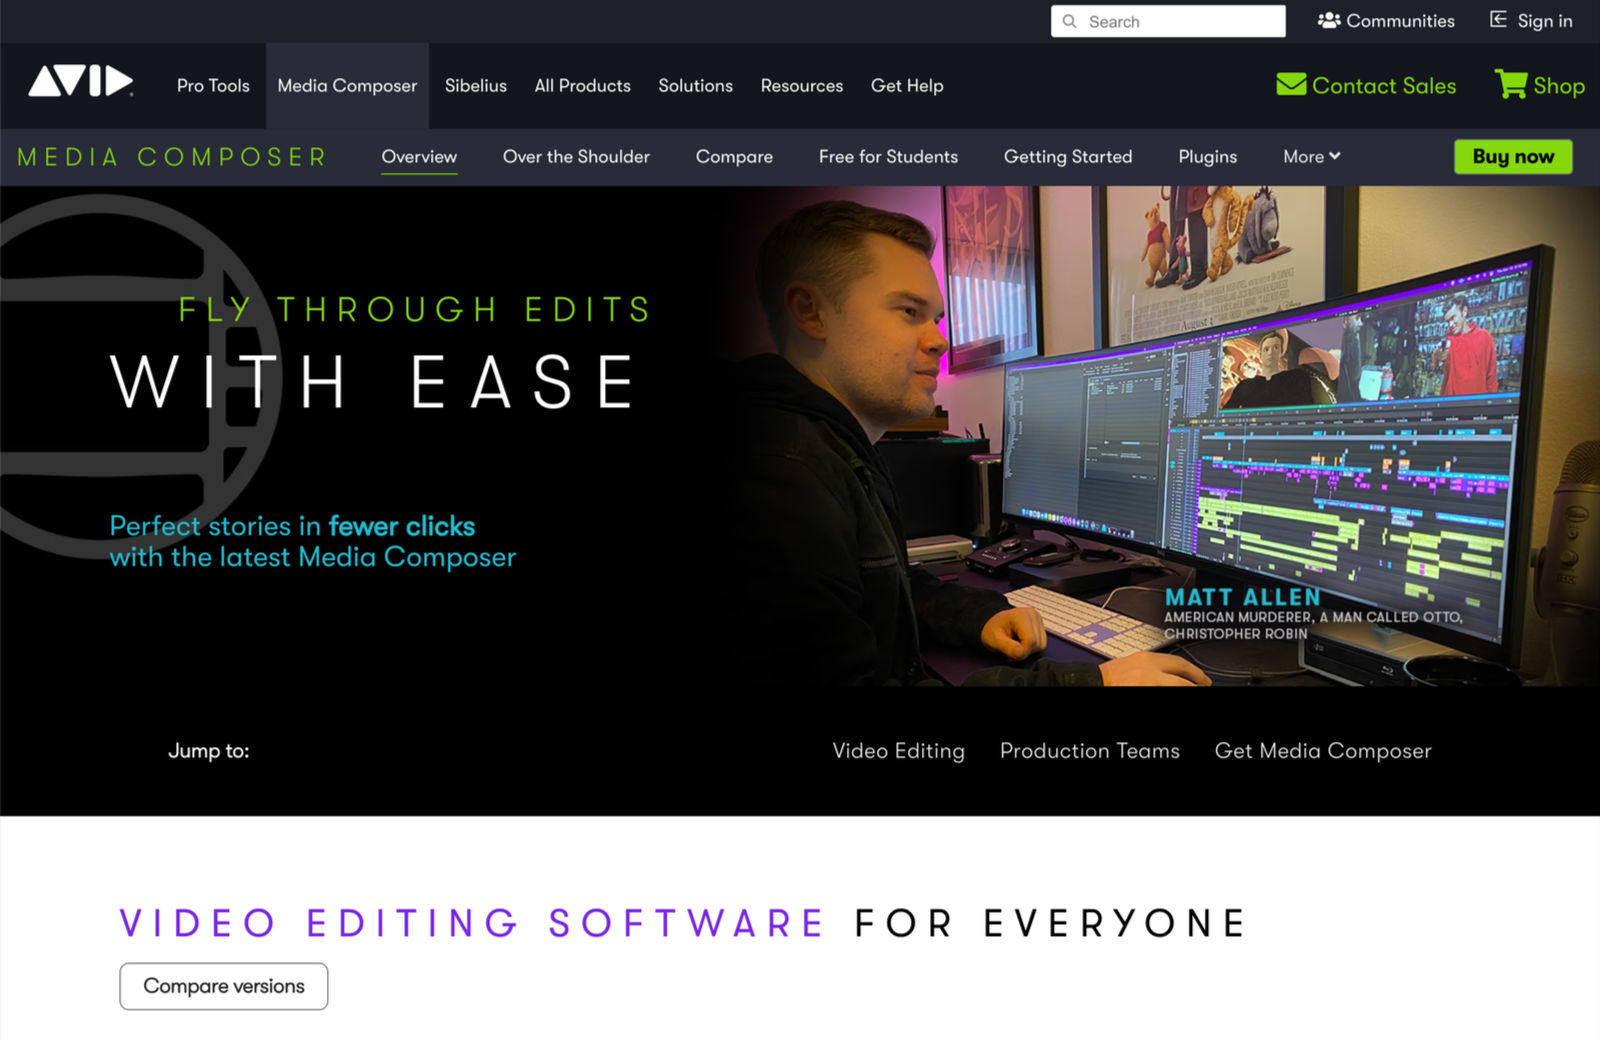1600x1040 pixels.
Task: Click the Sign in arrow icon
Action: click(1498, 20)
